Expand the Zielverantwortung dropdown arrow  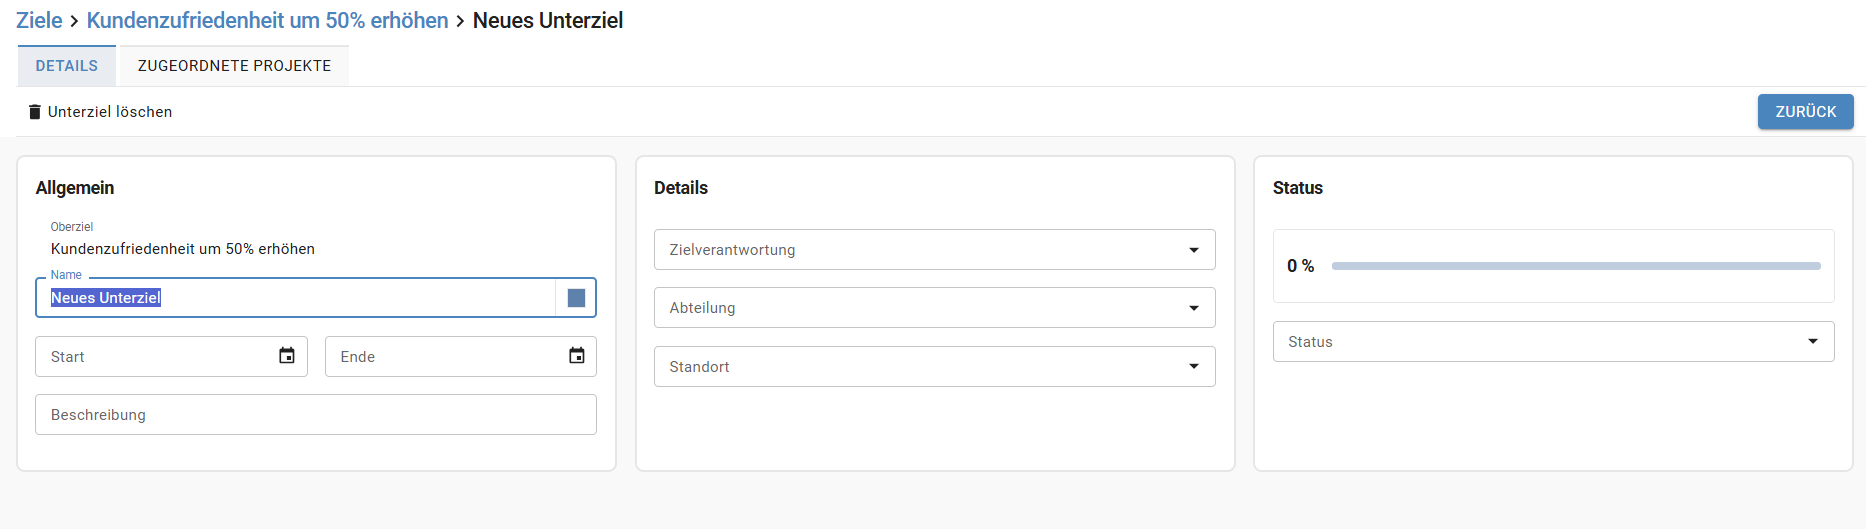point(1194,250)
